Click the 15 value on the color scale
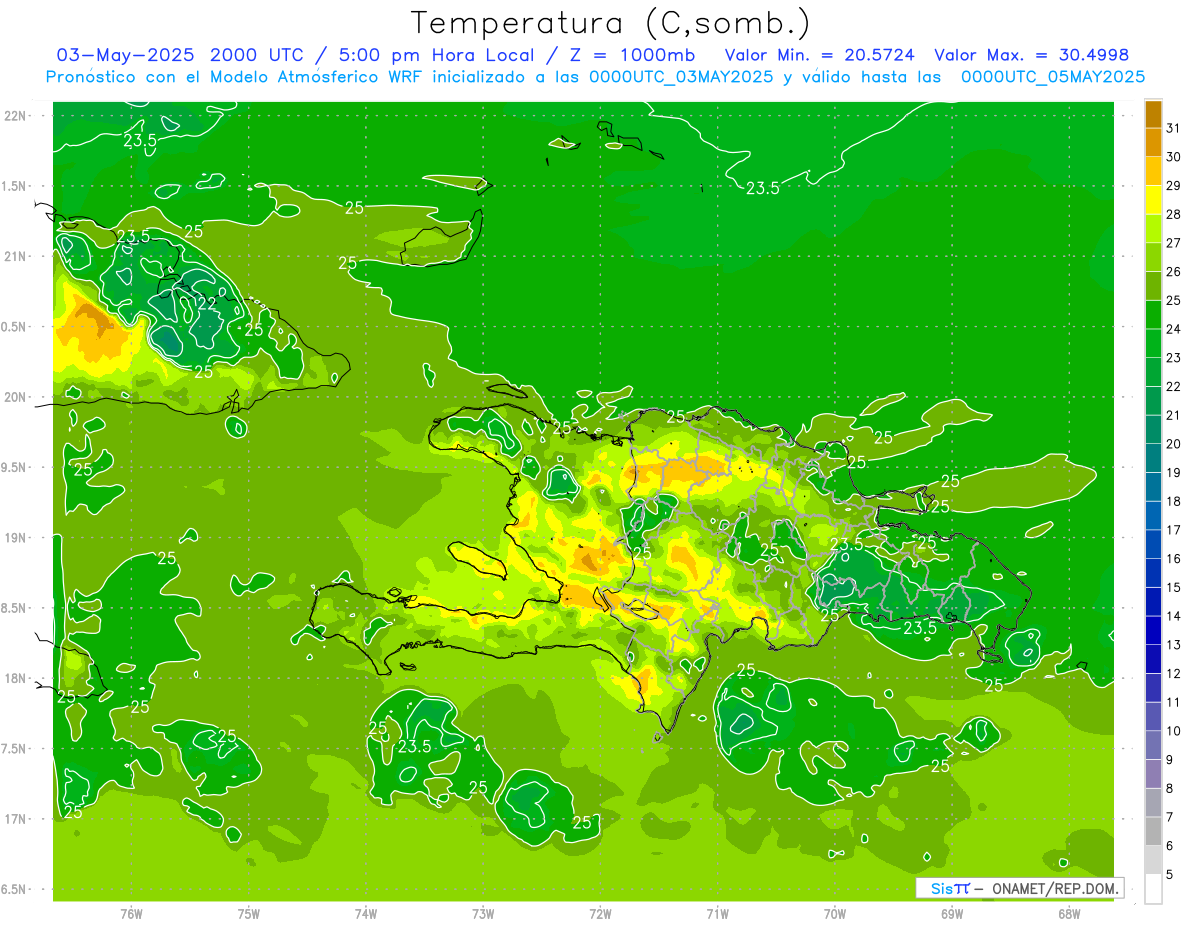The image size is (1200, 927). click(1173, 587)
